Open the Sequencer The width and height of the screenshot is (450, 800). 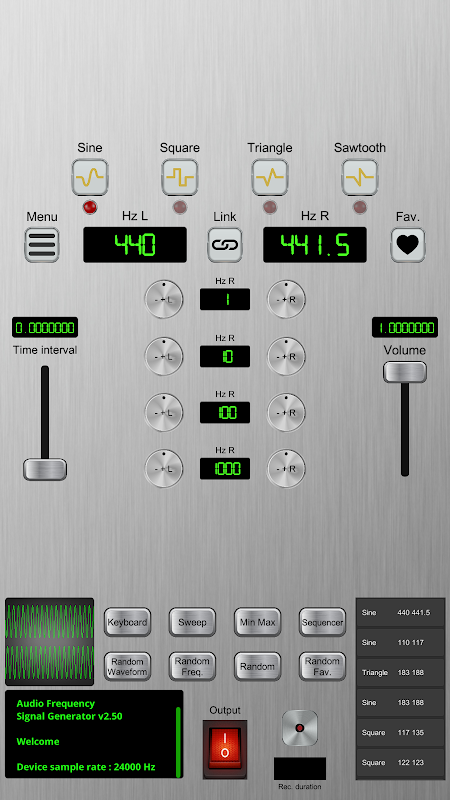(x=322, y=622)
